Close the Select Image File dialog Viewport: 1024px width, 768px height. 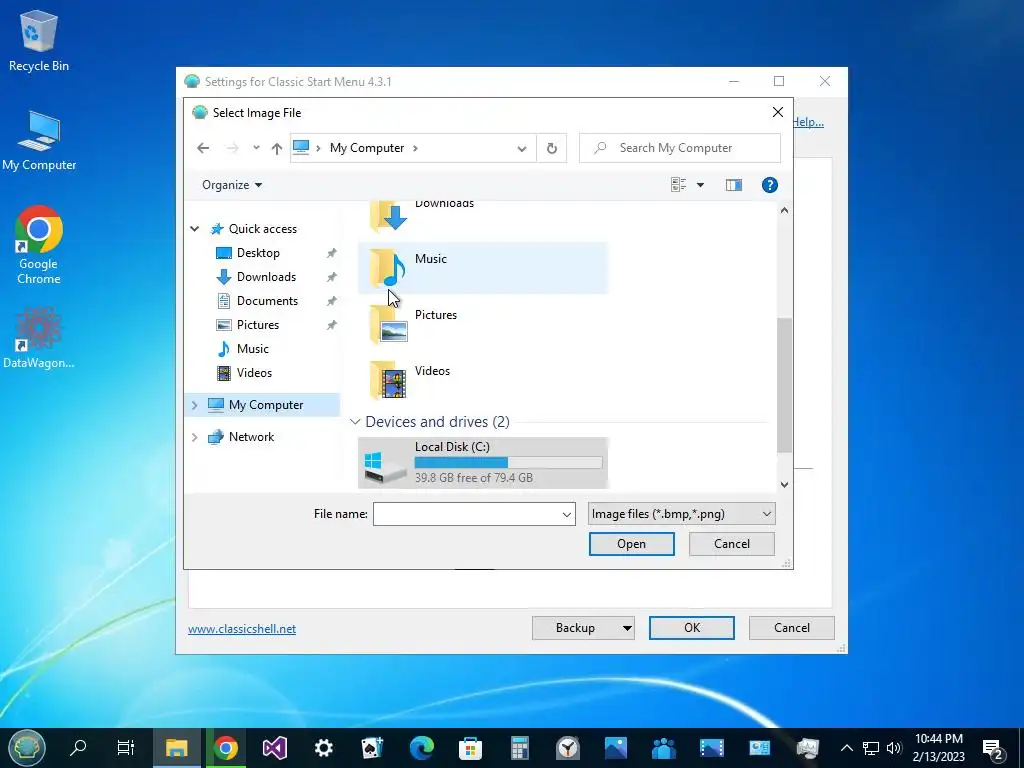(x=777, y=112)
